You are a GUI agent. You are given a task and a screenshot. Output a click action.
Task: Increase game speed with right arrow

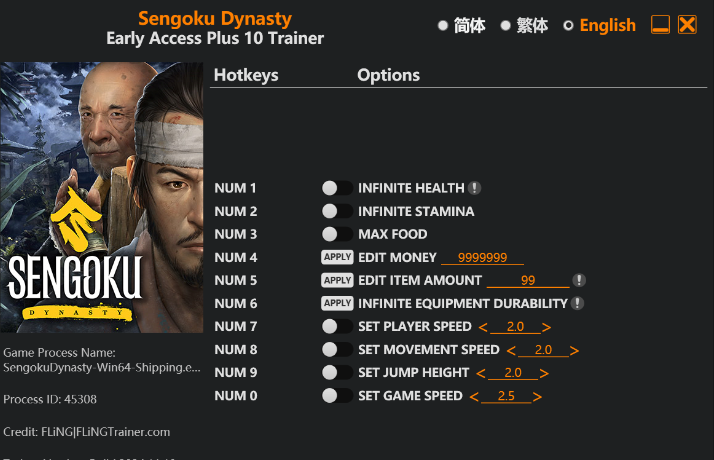click(538, 396)
